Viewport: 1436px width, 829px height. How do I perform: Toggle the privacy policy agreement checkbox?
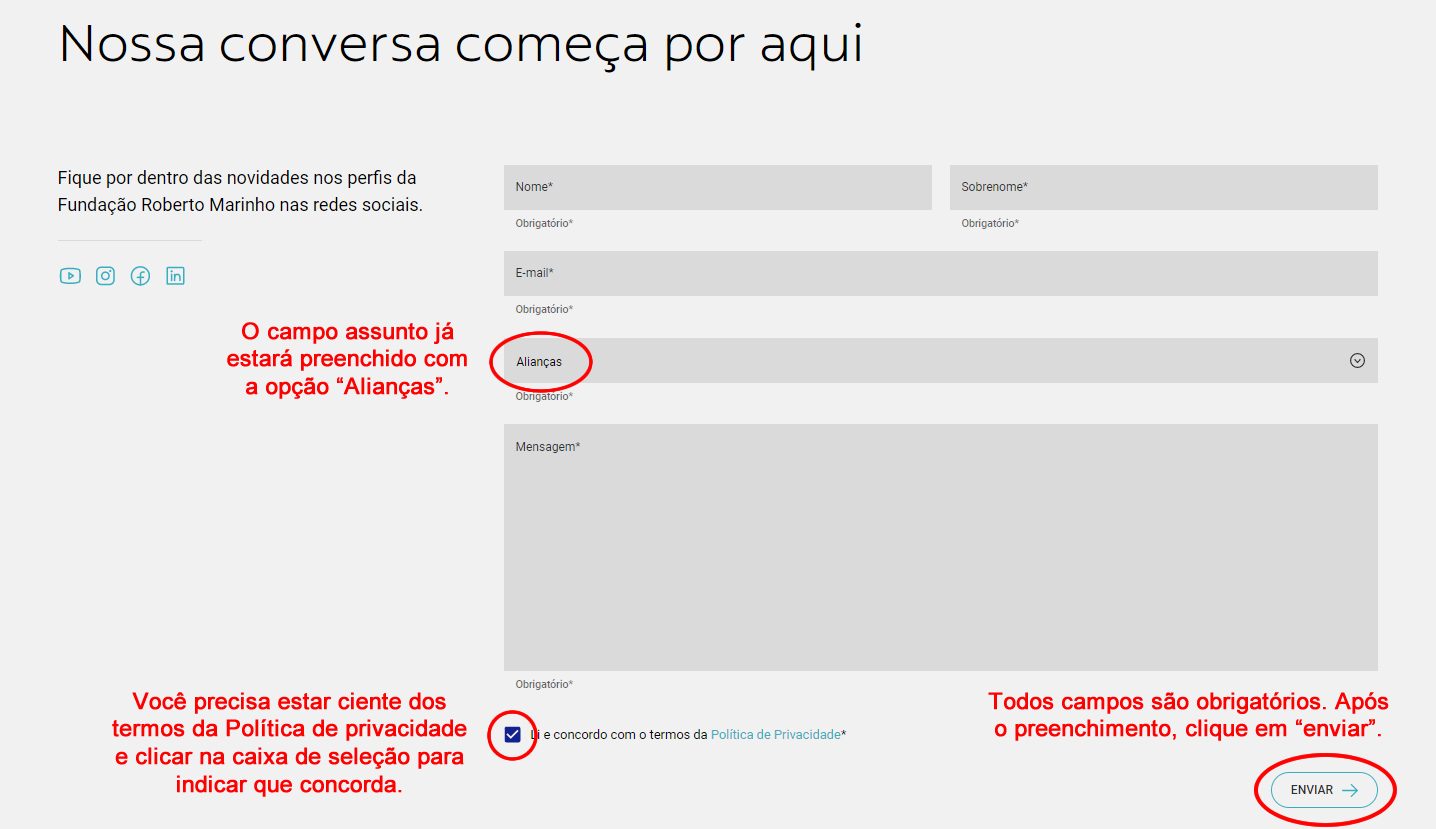point(513,735)
